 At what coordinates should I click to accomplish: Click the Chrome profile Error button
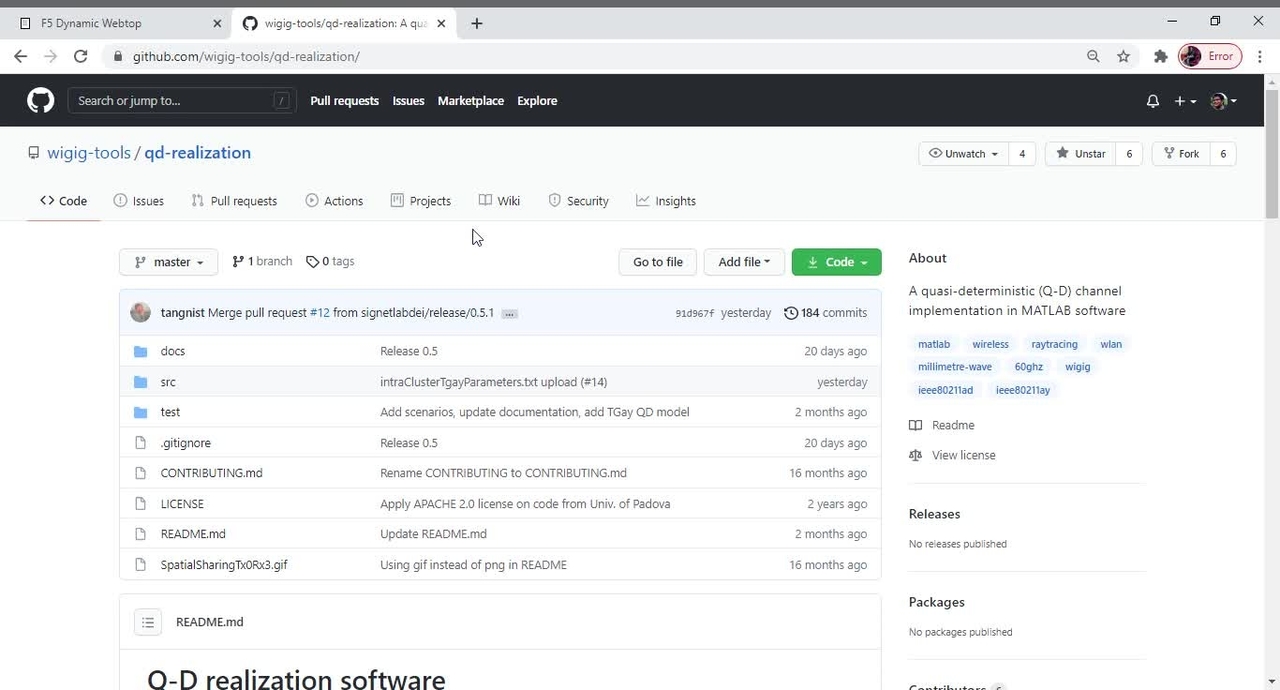1210,56
